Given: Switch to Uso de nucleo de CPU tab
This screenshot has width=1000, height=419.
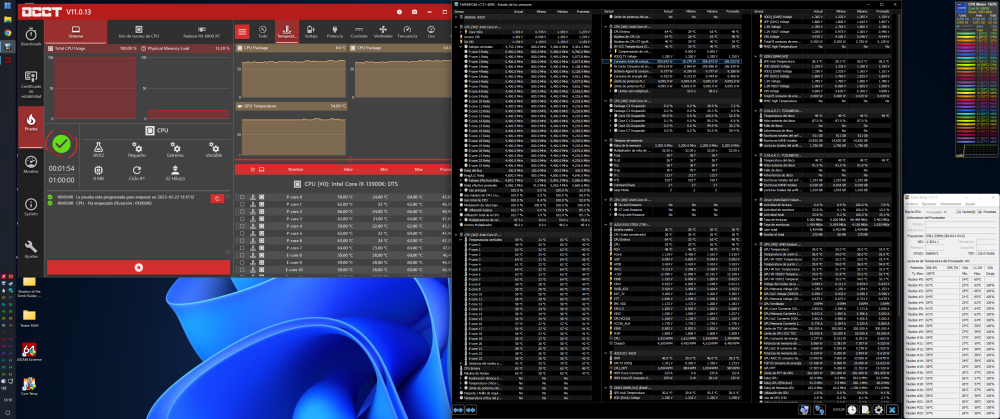Looking at the screenshot, I should (x=138, y=31).
